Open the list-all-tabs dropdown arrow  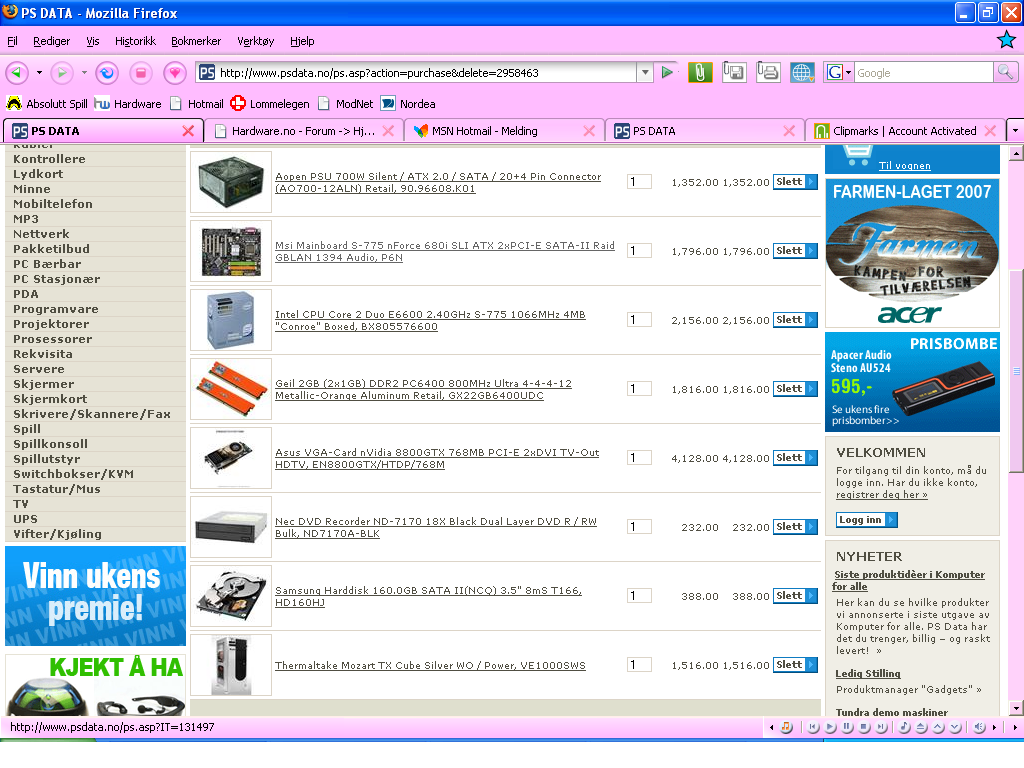pos(1015,131)
